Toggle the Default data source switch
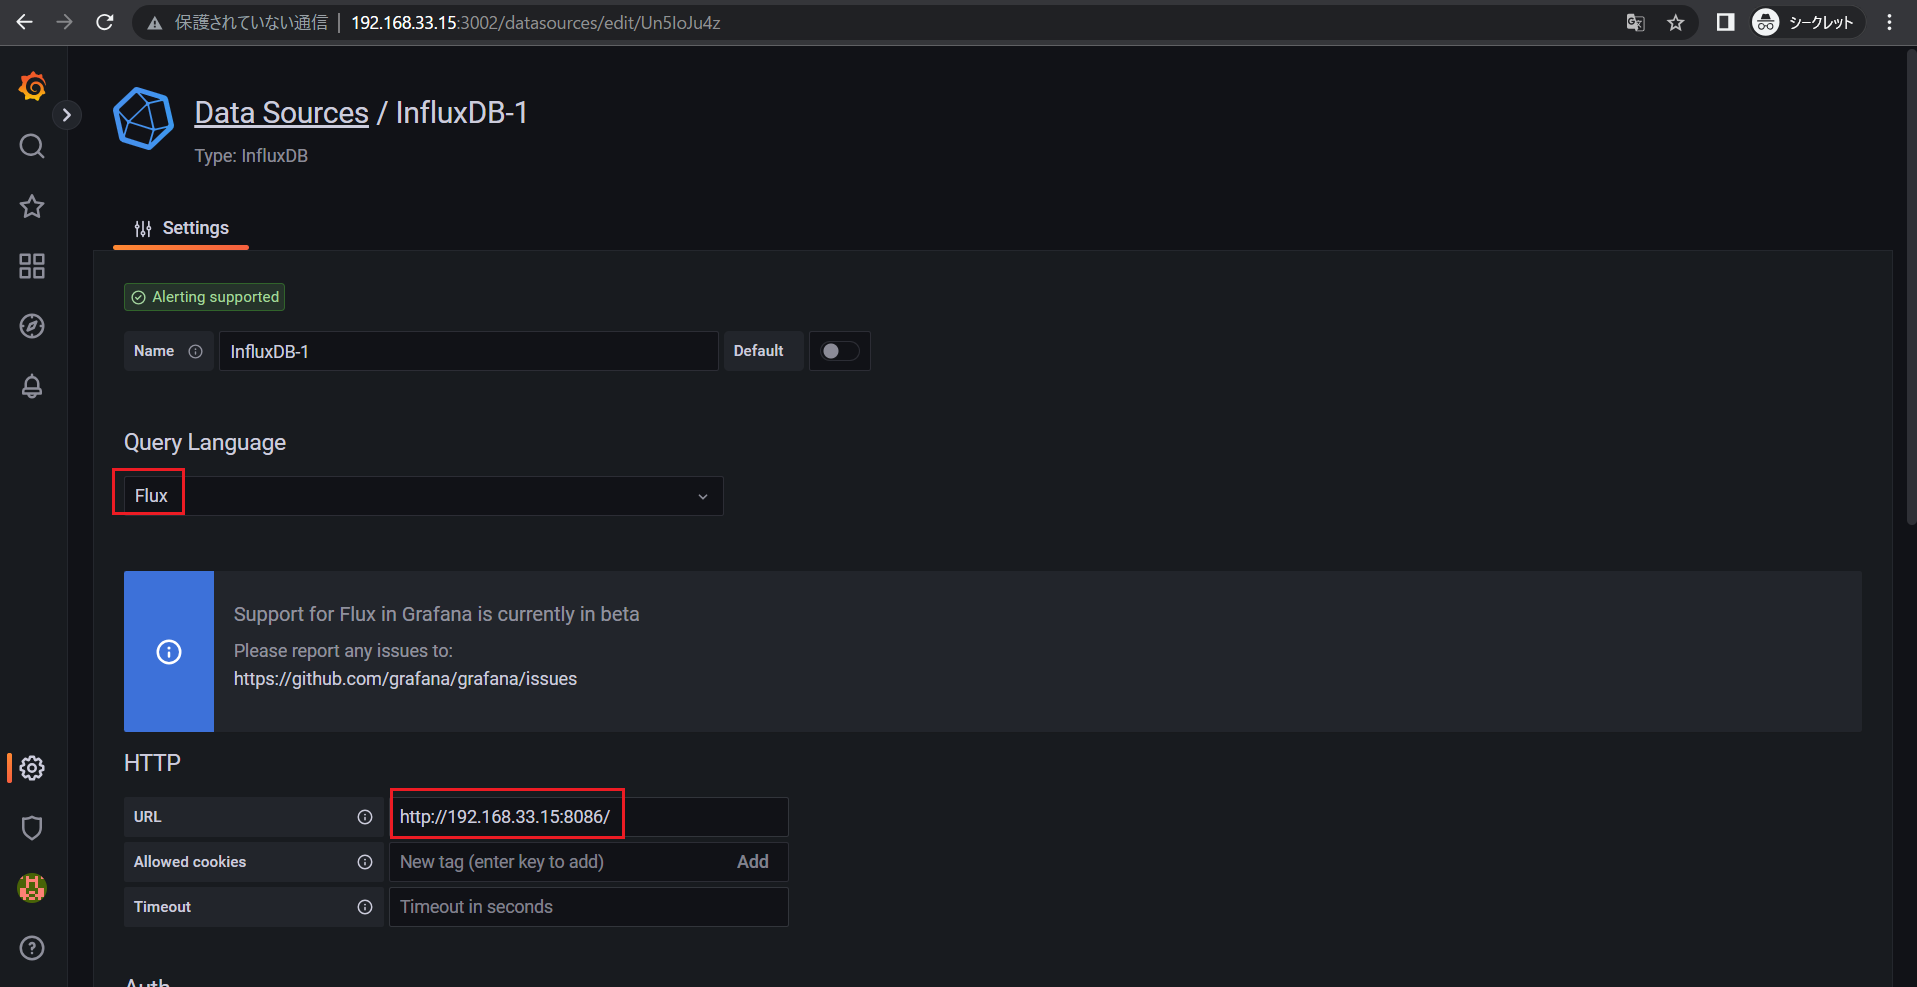The height and width of the screenshot is (987, 1917). (x=839, y=351)
